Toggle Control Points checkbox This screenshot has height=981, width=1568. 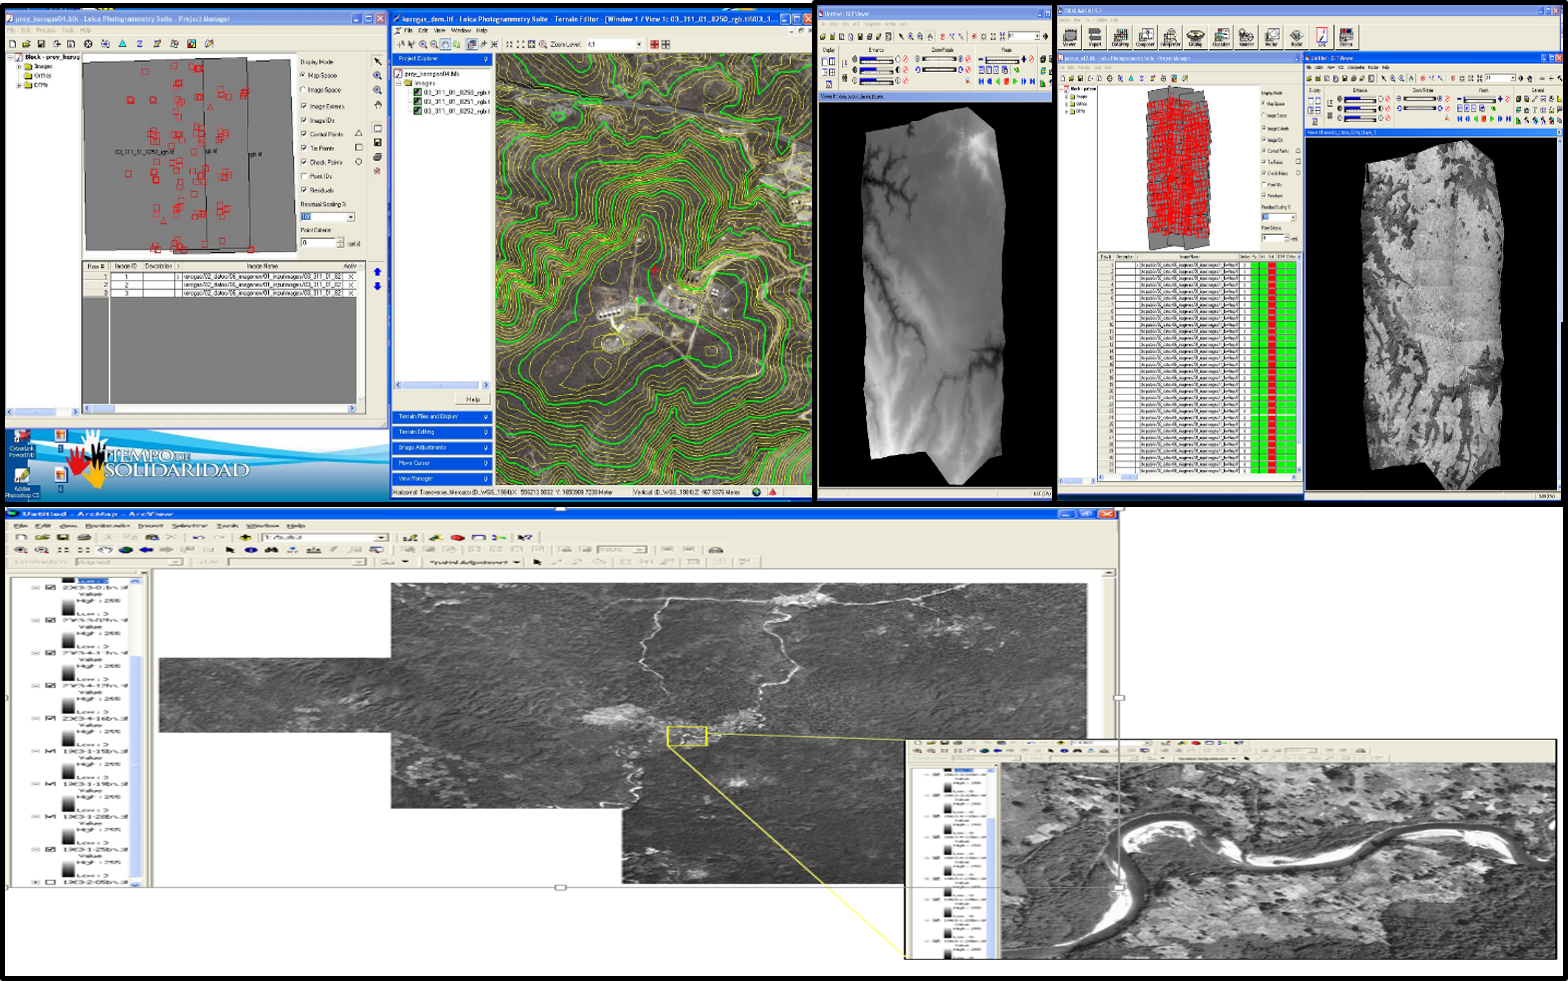(x=304, y=134)
